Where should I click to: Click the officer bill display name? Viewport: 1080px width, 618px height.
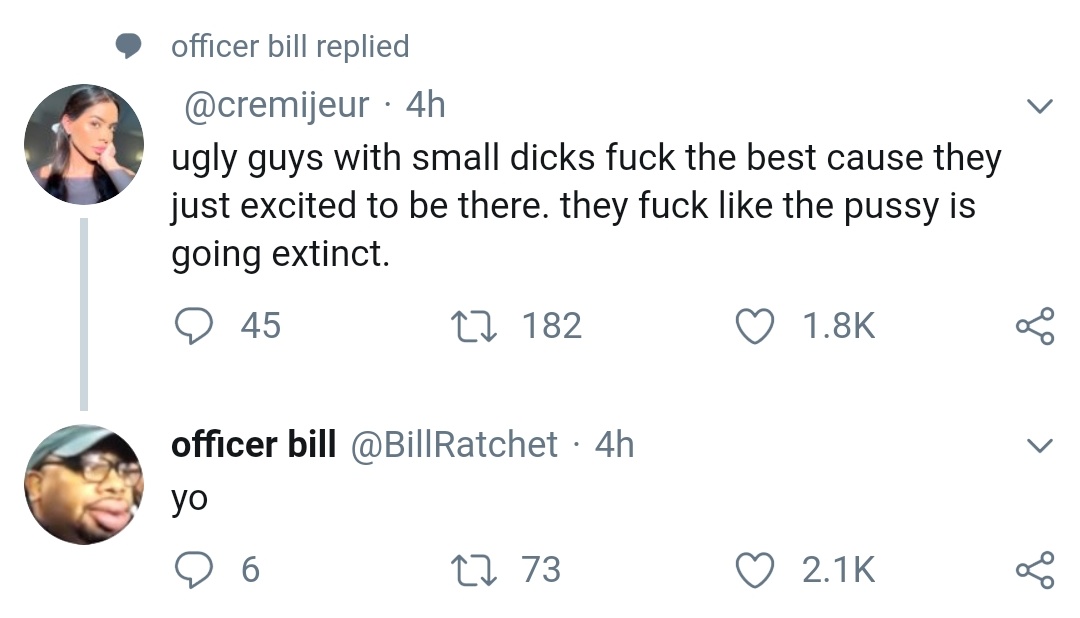tap(254, 444)
